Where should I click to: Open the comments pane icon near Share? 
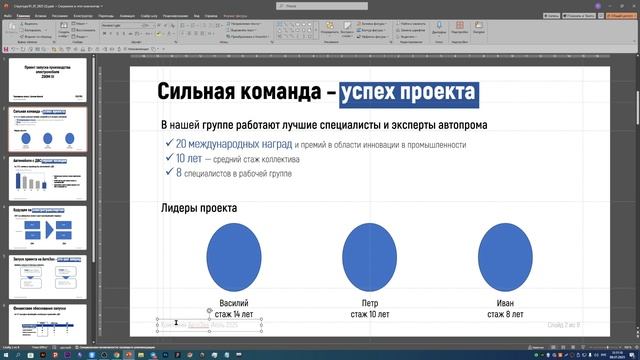[601, 16]
